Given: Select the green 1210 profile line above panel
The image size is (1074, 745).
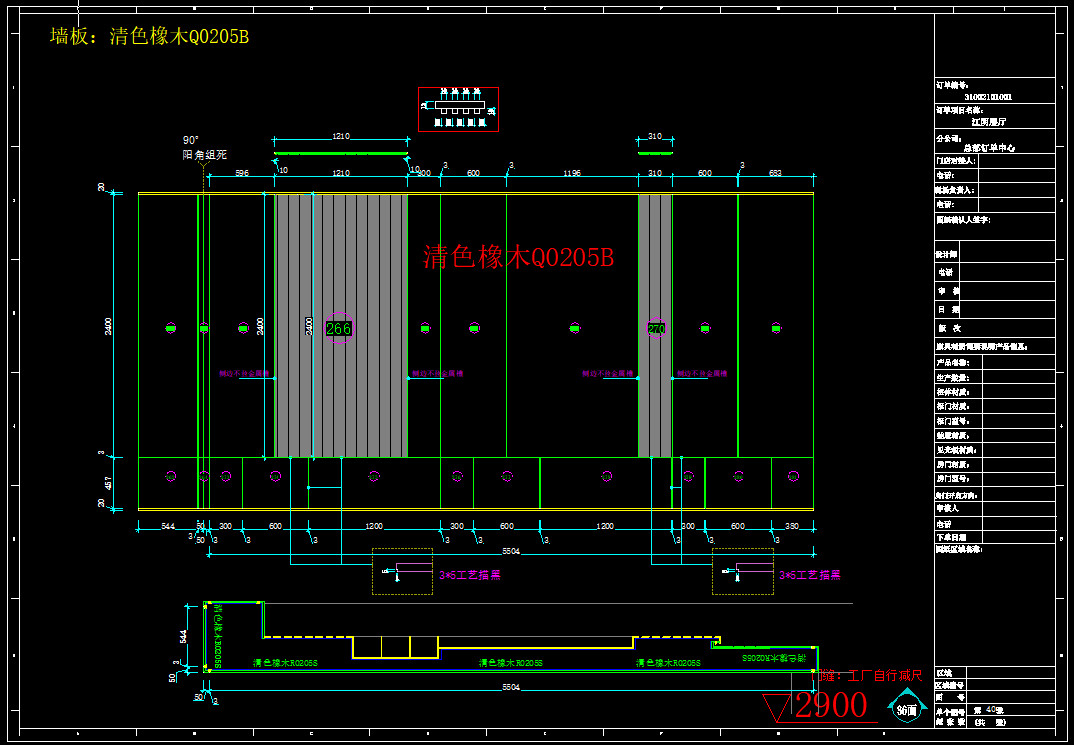Looking at the screenshot, I should (x=341, y=154).
